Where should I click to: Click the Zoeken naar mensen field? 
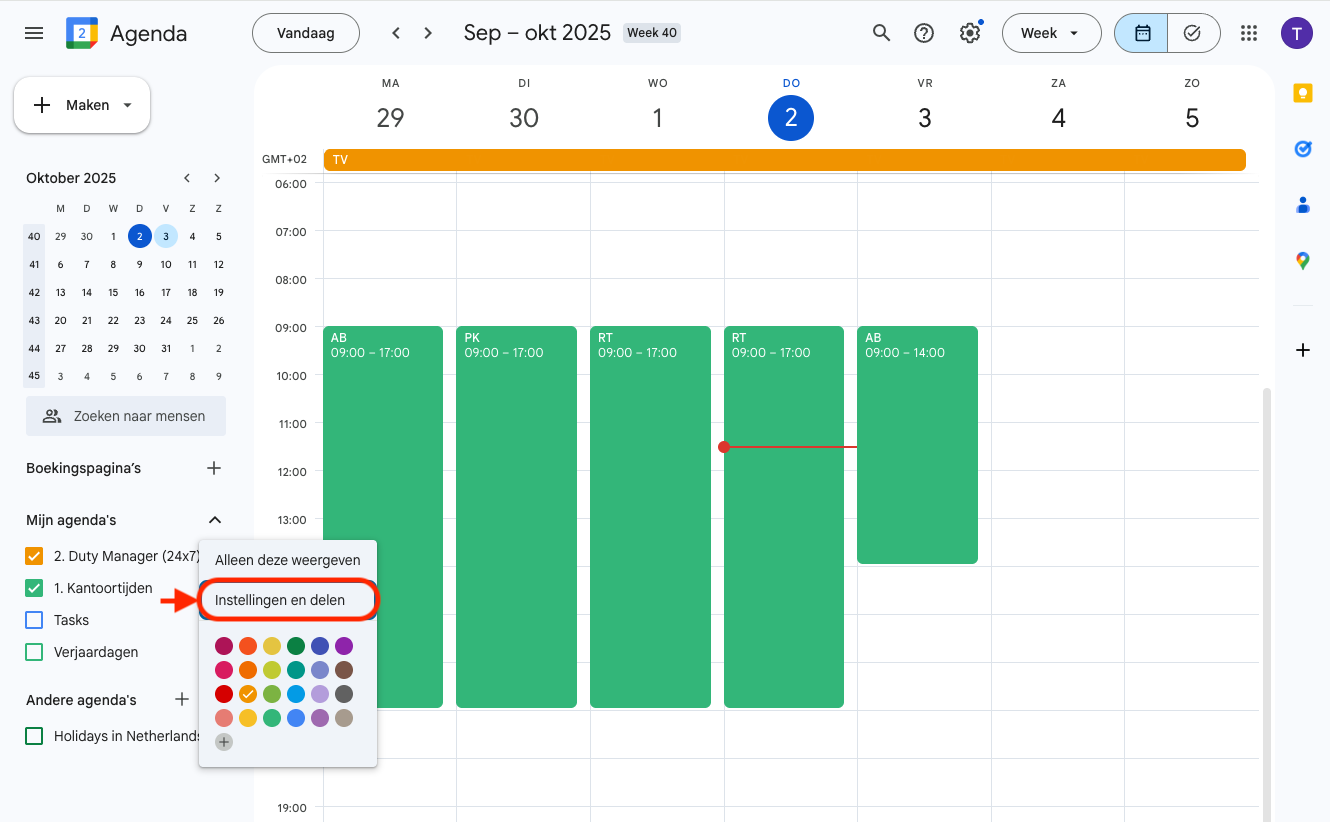point(126,416)
